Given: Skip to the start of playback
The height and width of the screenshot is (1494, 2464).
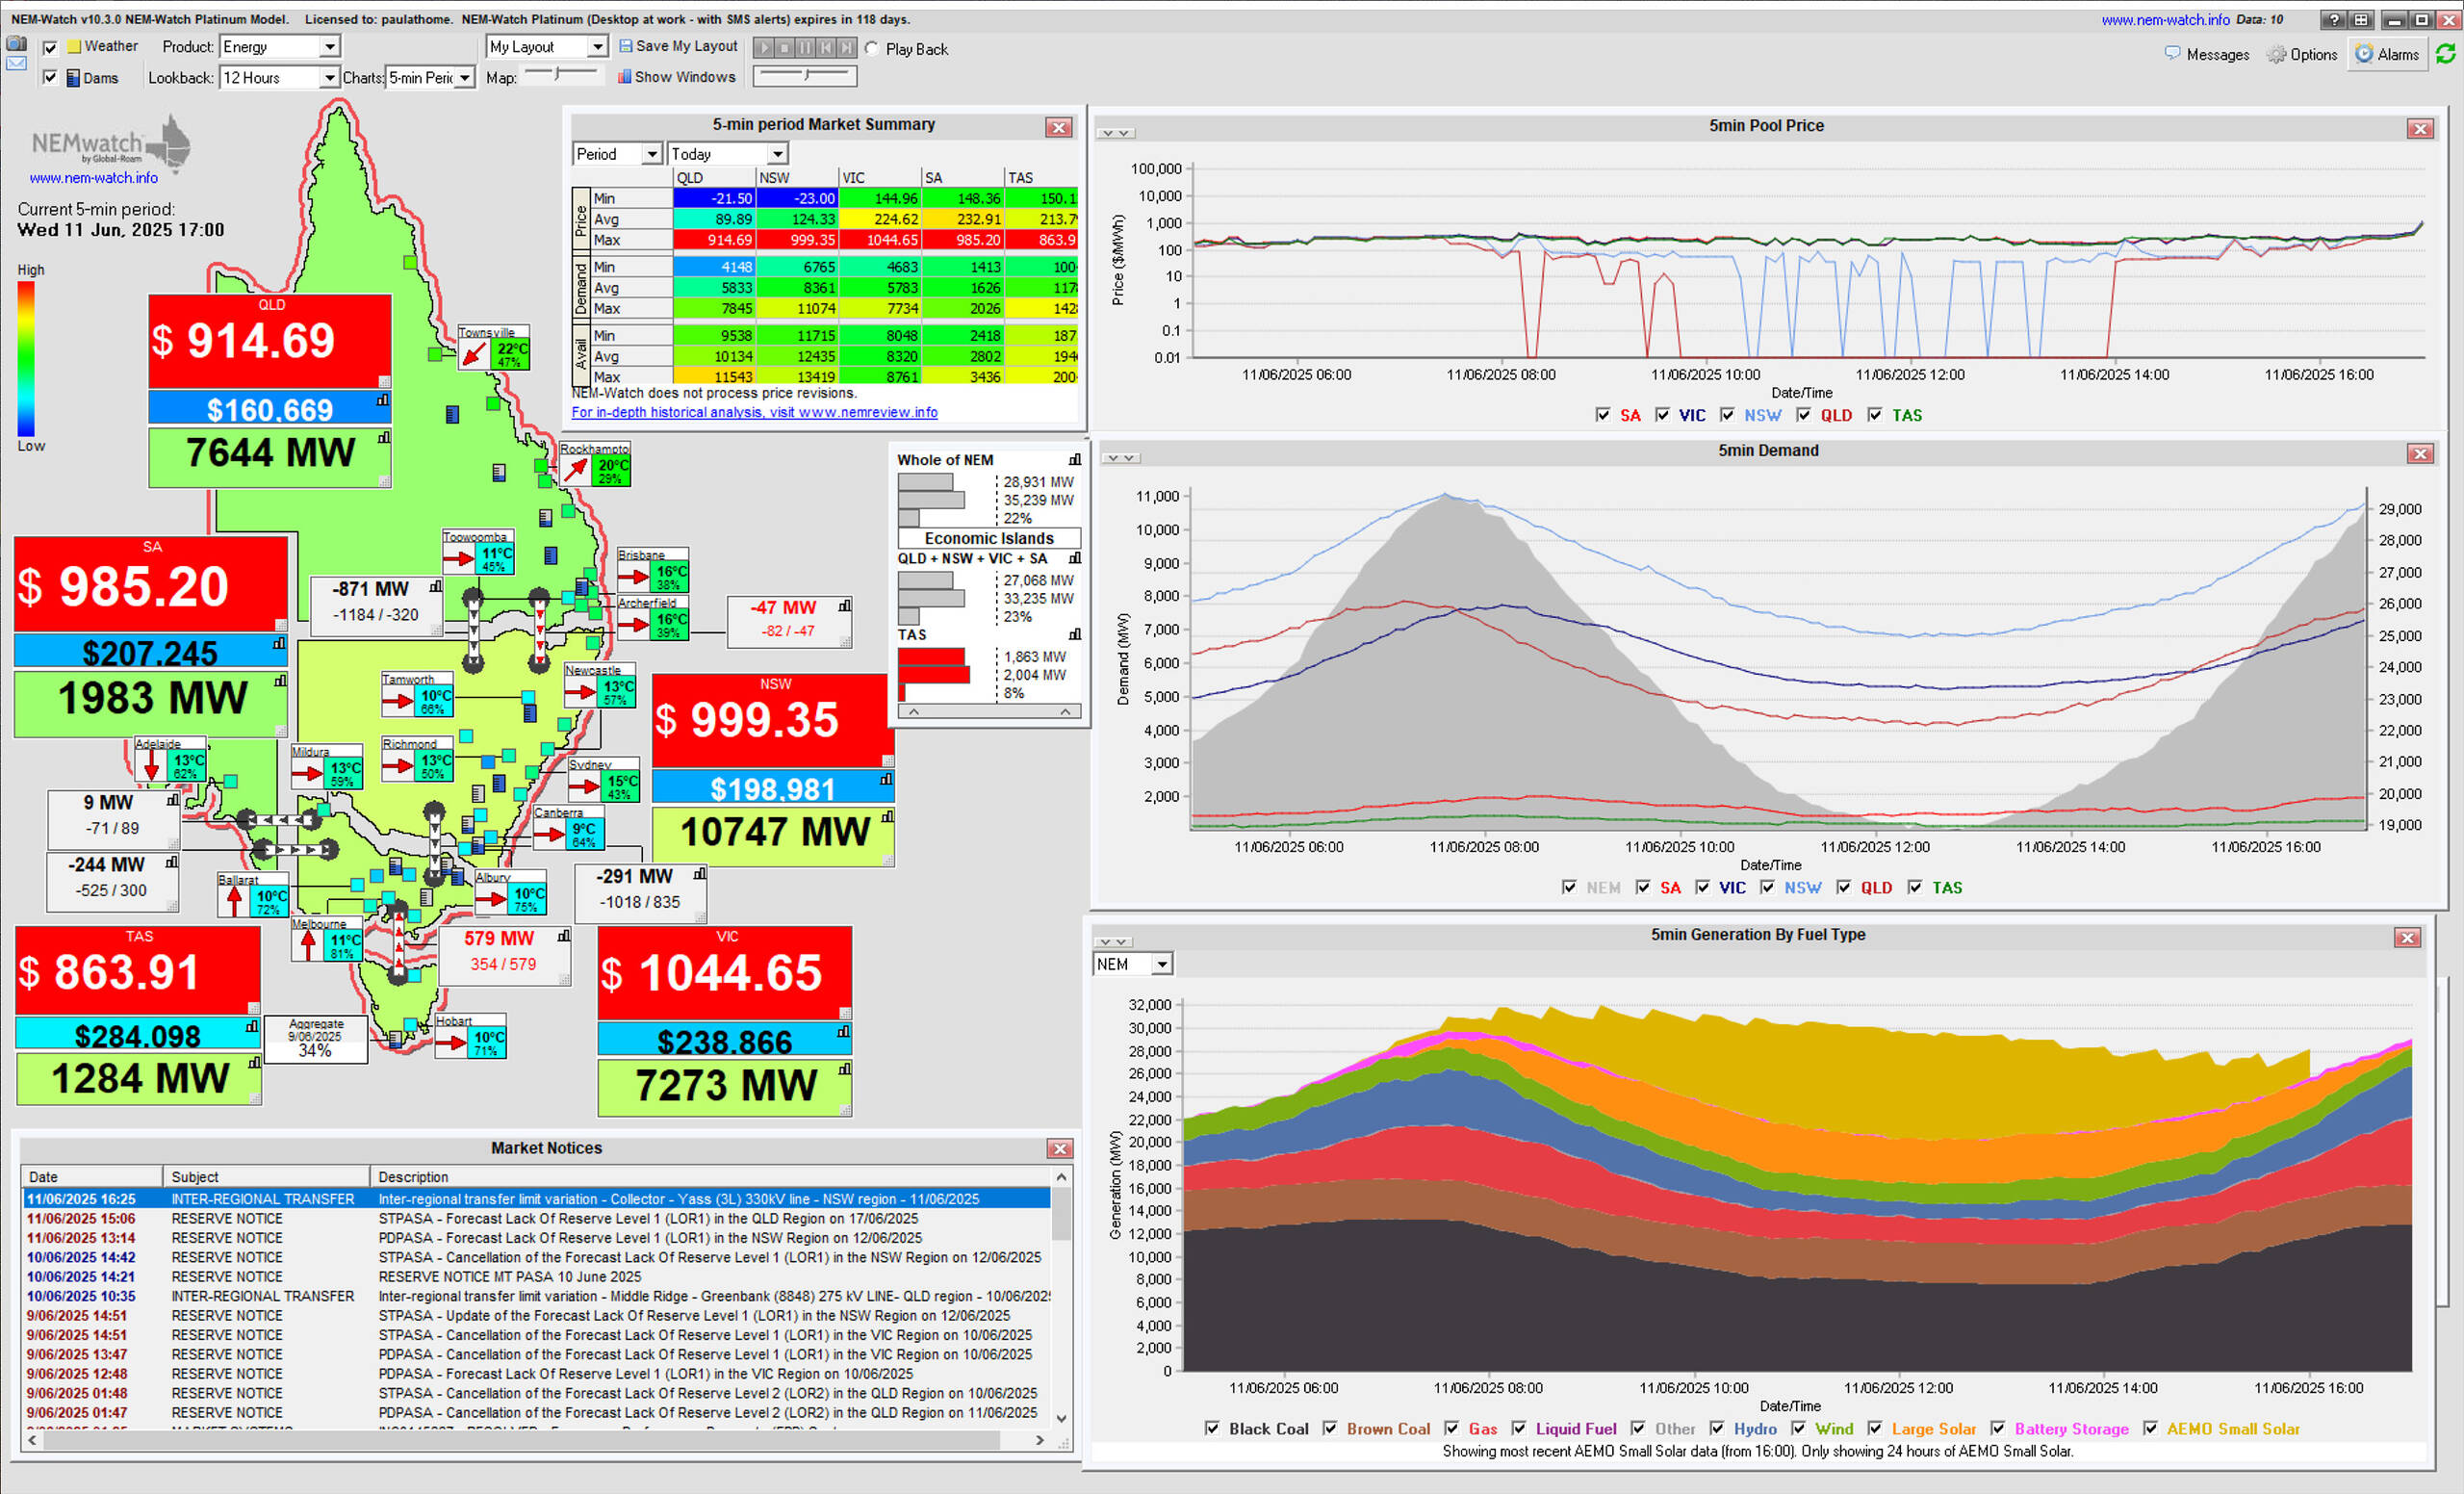Looking at the screenshot, I should (x=826, y=47).
